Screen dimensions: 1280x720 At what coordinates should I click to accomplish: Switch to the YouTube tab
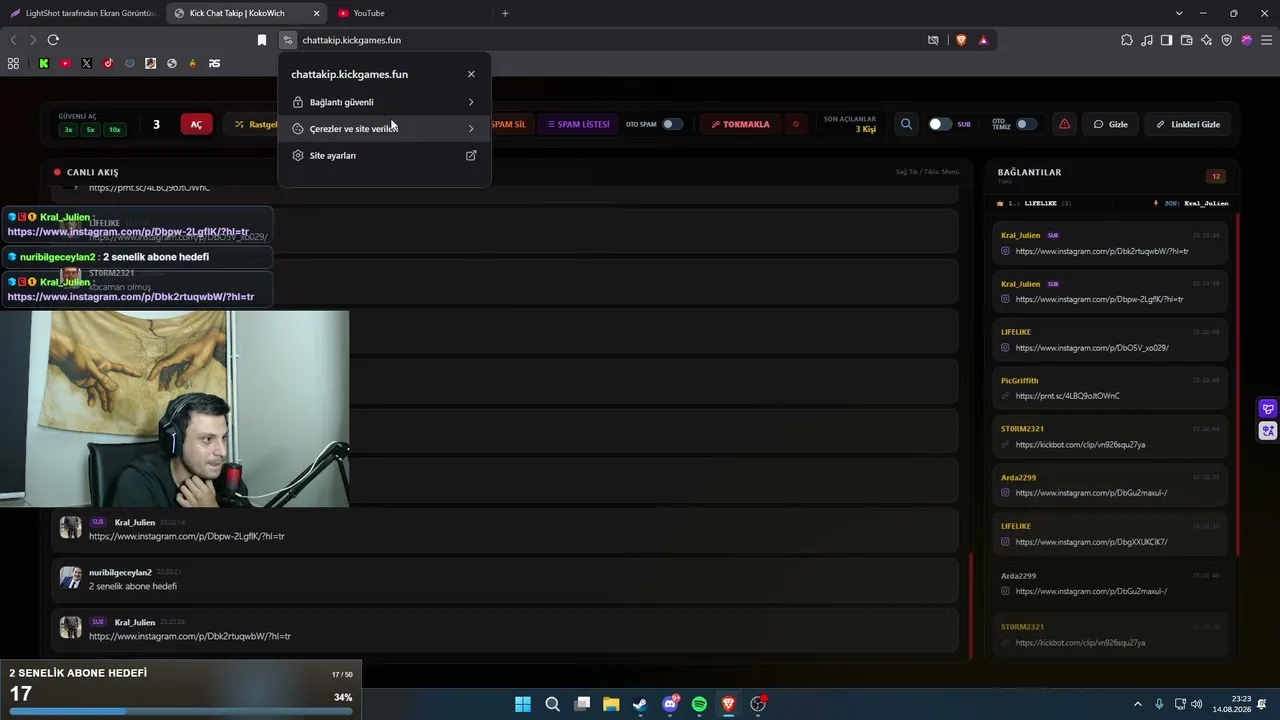[x=410, y=13]
